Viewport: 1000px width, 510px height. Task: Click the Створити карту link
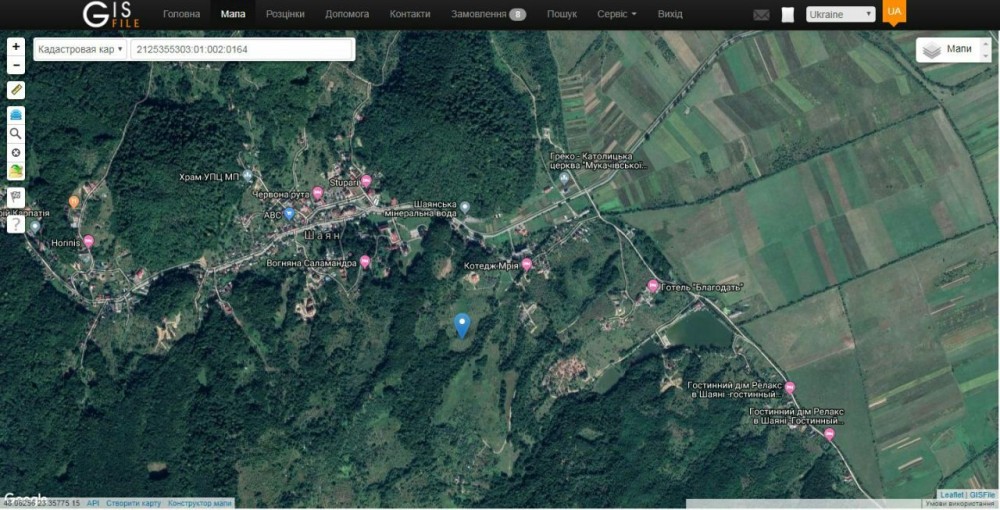(133, 504)
